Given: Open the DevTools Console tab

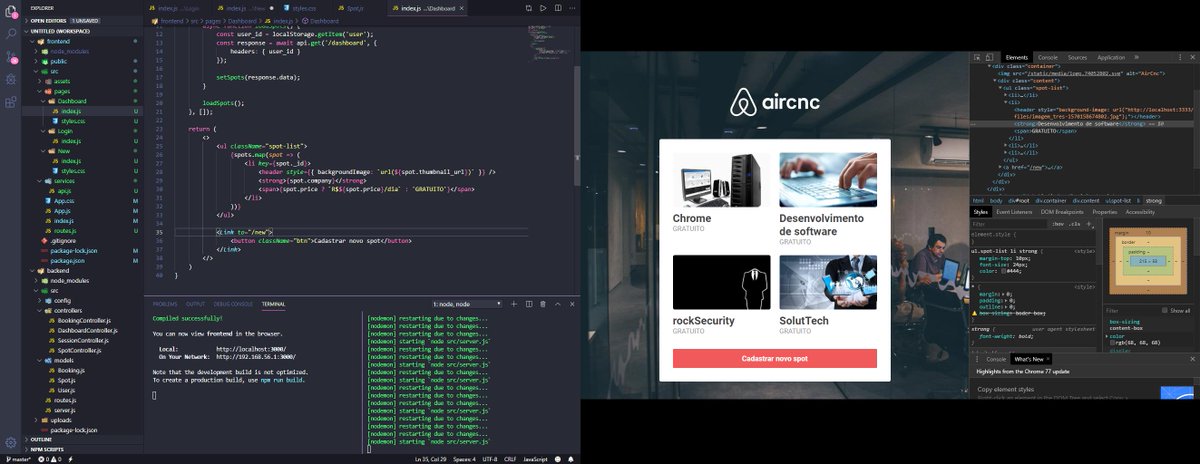Looking at the screenshot, I should [1047, 58].
